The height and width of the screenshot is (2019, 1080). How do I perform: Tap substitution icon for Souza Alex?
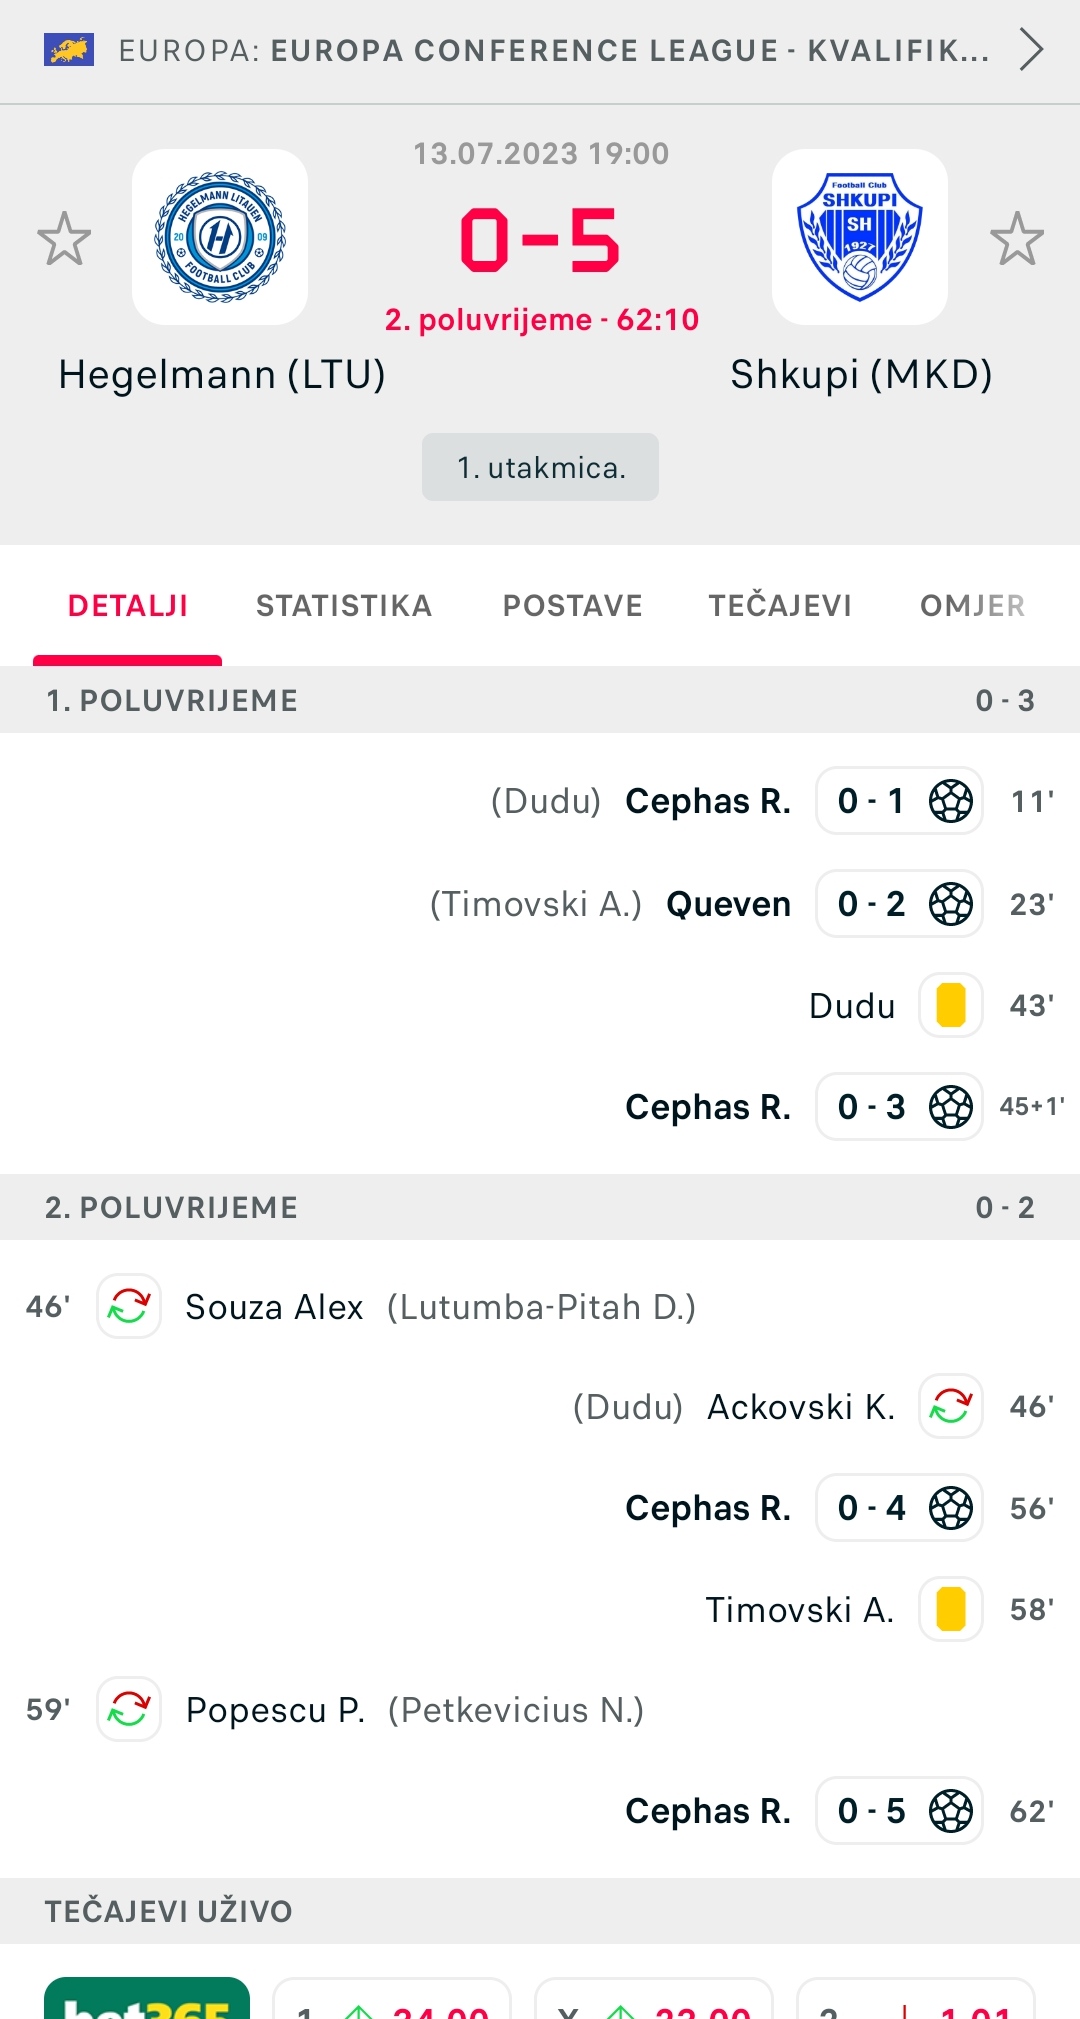[x=129, y=1306]
